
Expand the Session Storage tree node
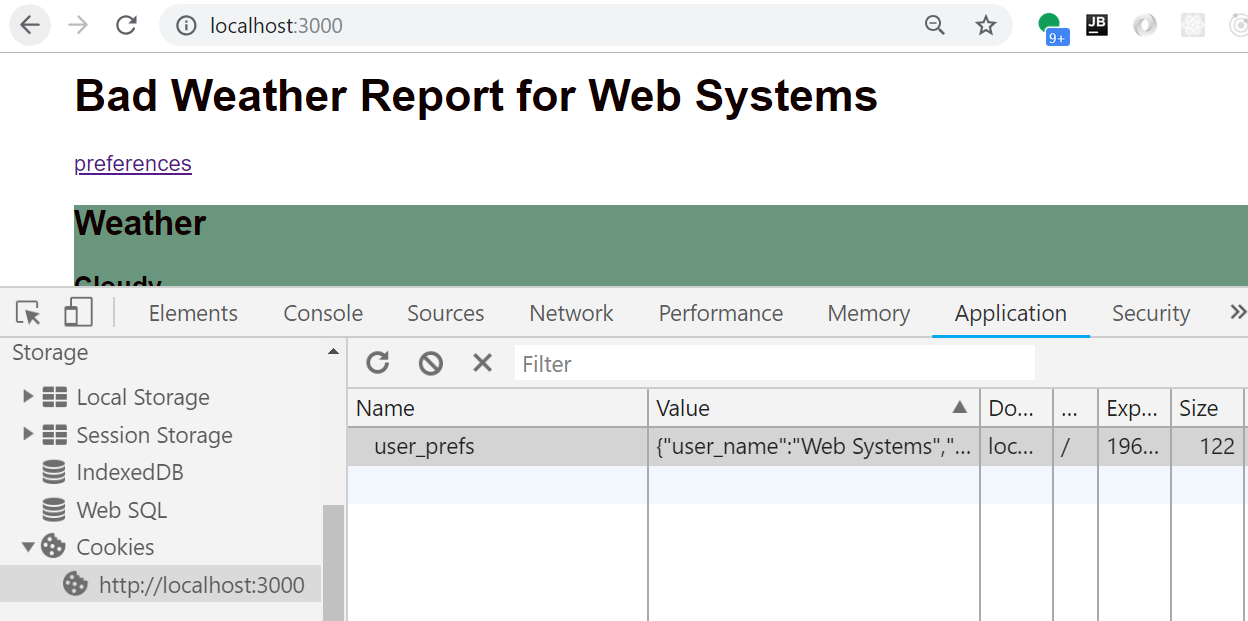28,435
